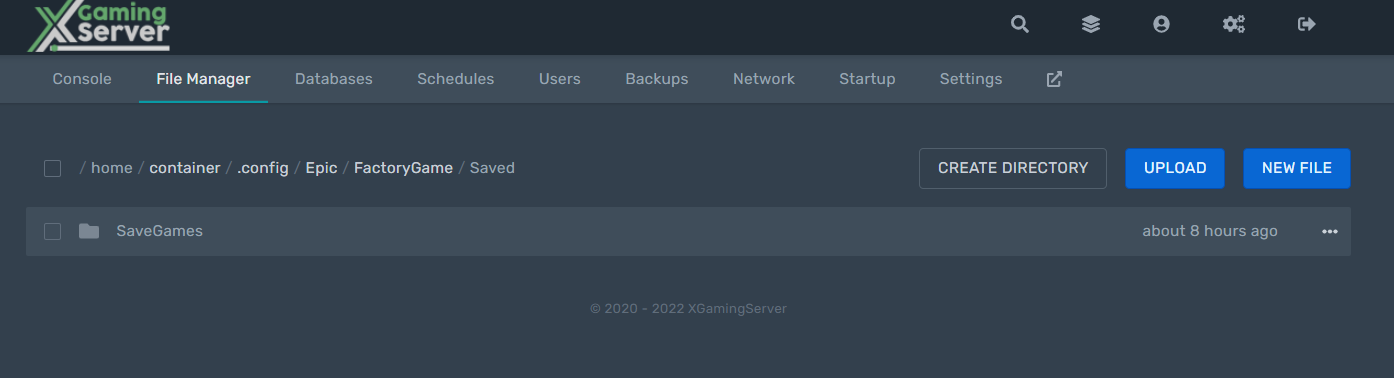Open the account profile icon

1161,24
